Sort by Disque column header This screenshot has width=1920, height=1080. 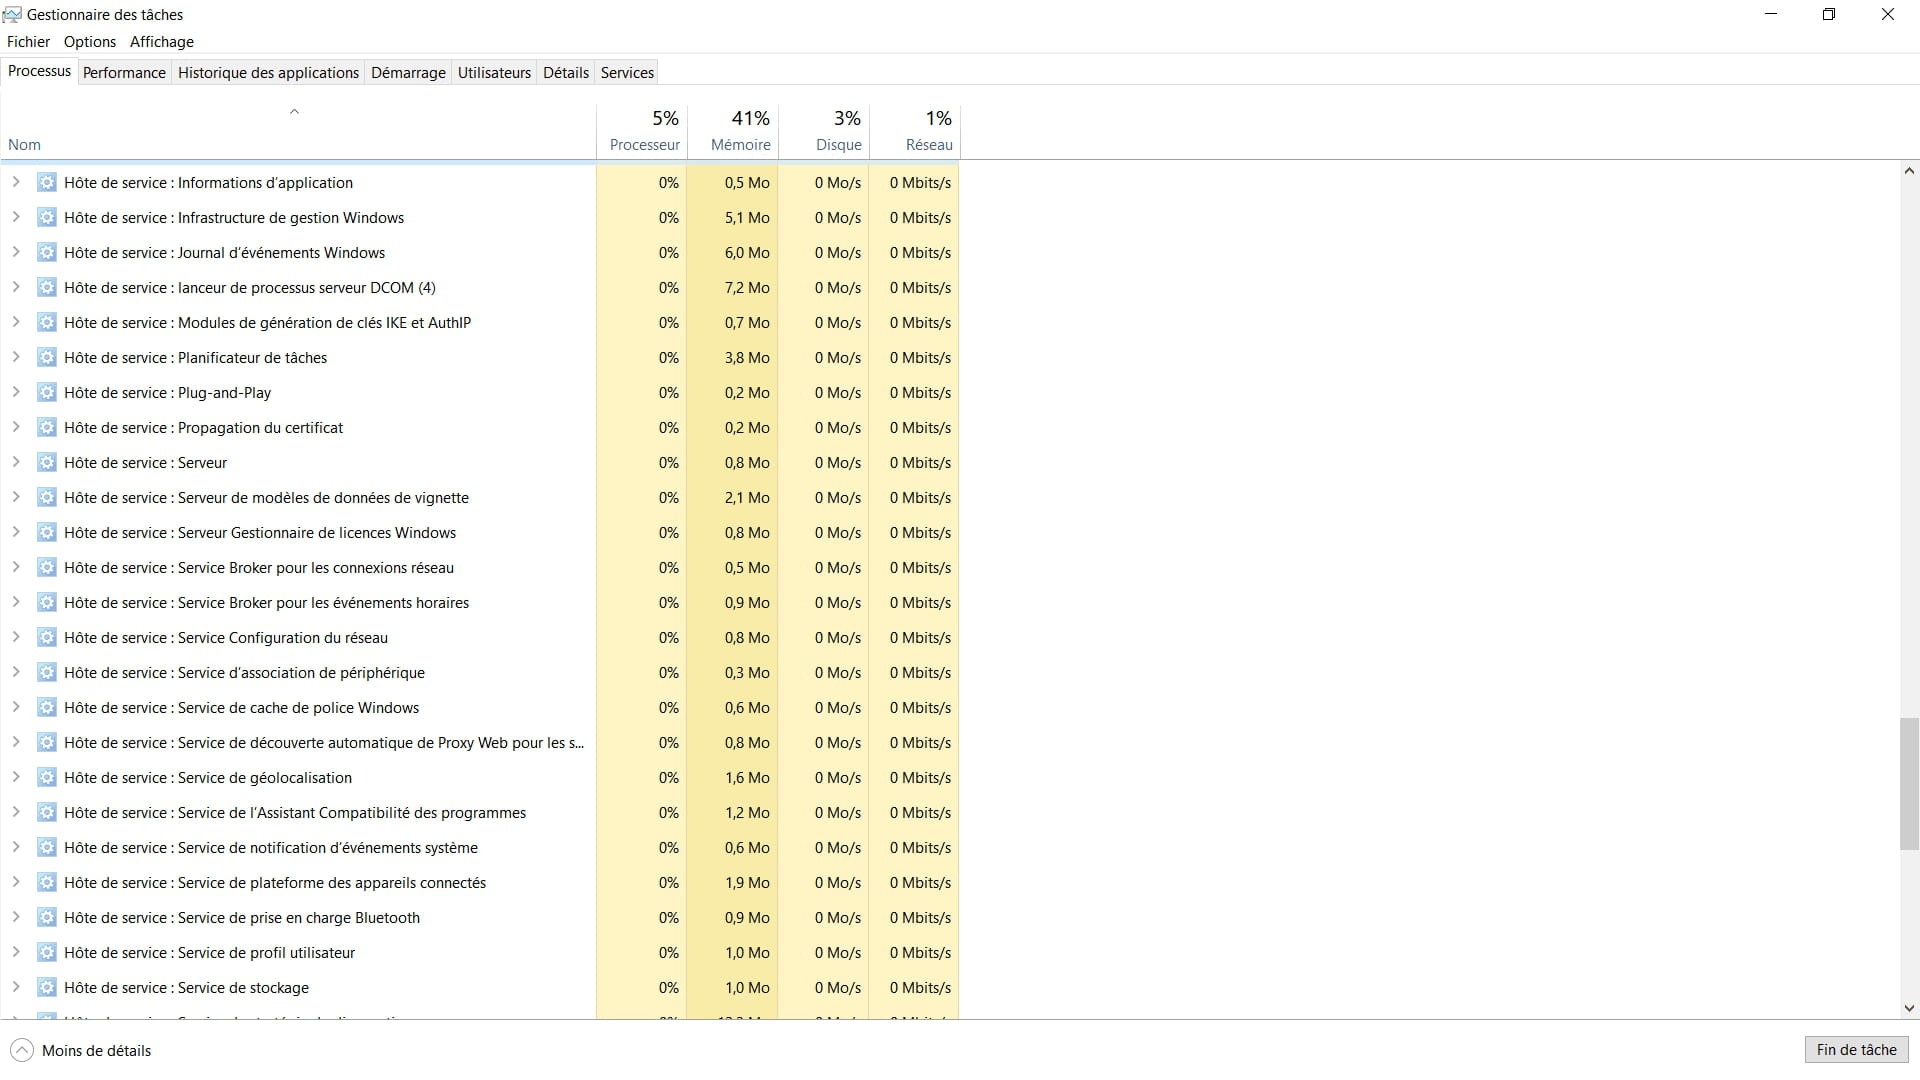coord(824,132)
